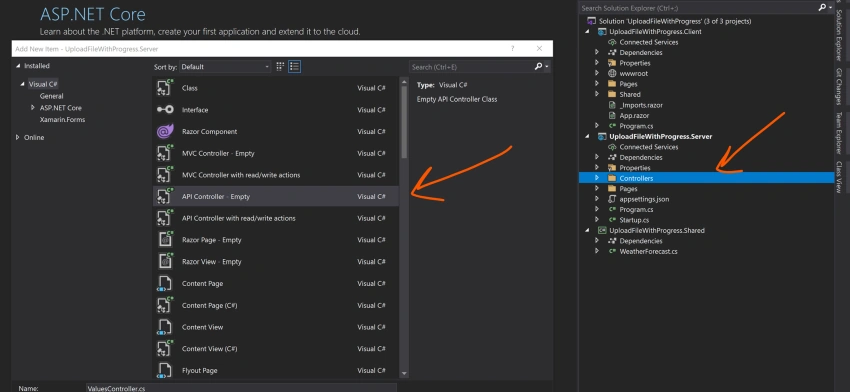Click the Name field with ValuesController.cs
Image resolution: width=850 pixels, height=392 pixels.
pyautogui.click(x=241, y=388)
